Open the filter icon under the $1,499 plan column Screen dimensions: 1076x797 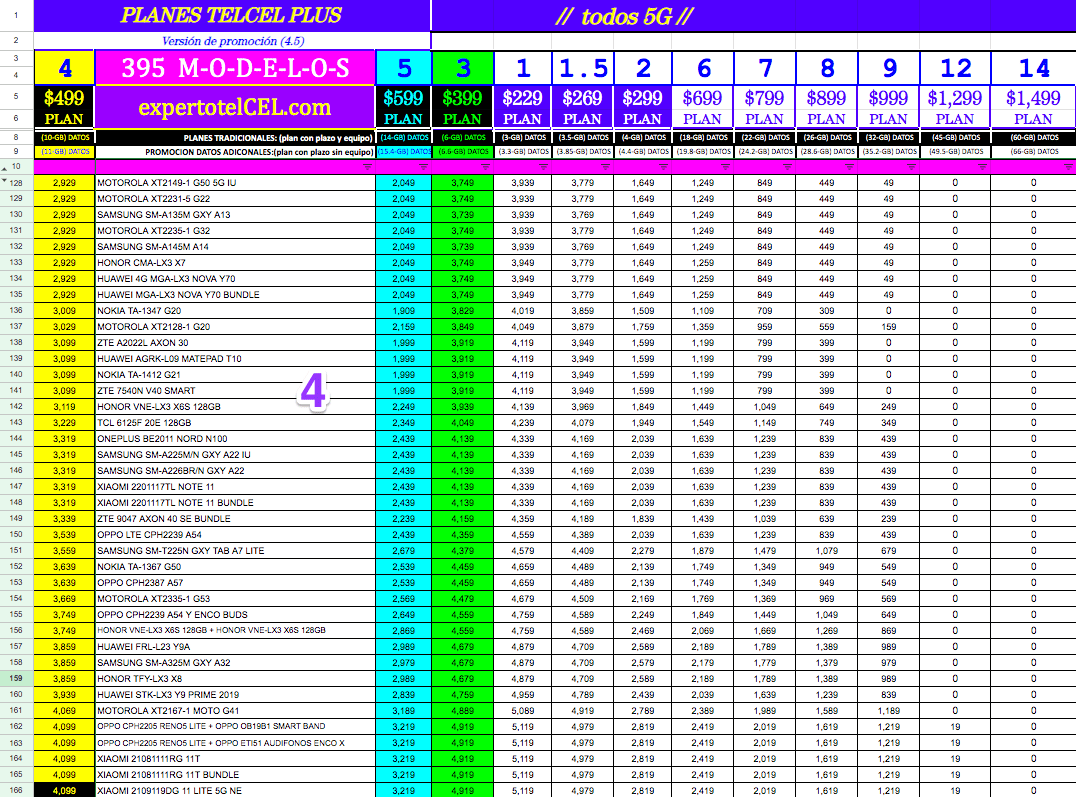(1068, 167)
